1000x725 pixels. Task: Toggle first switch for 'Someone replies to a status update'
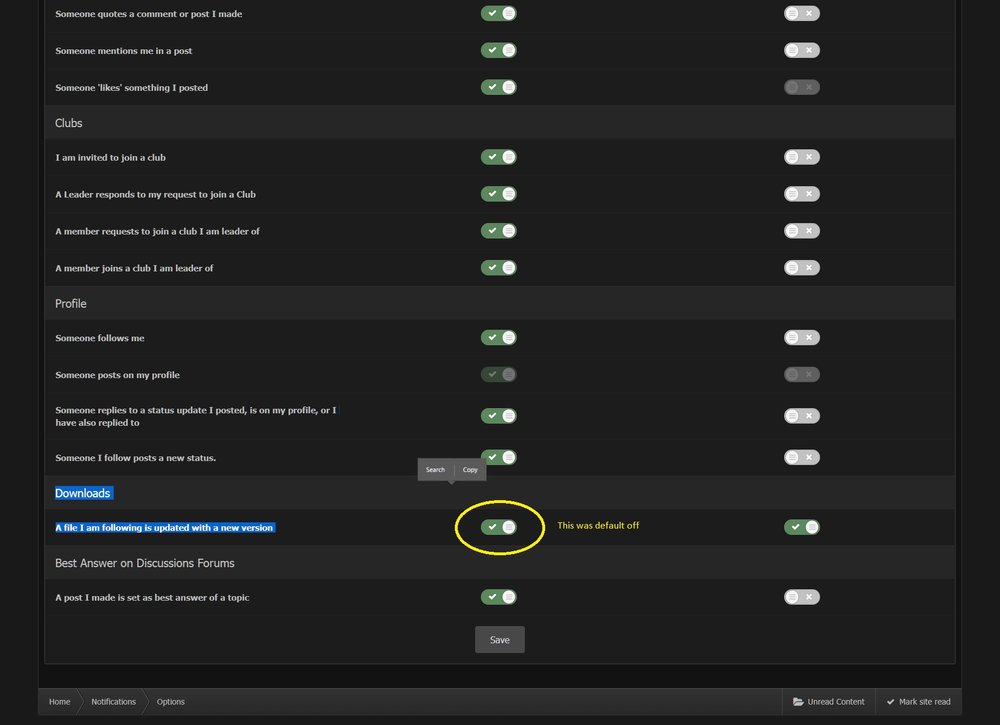tap(499, 416)
